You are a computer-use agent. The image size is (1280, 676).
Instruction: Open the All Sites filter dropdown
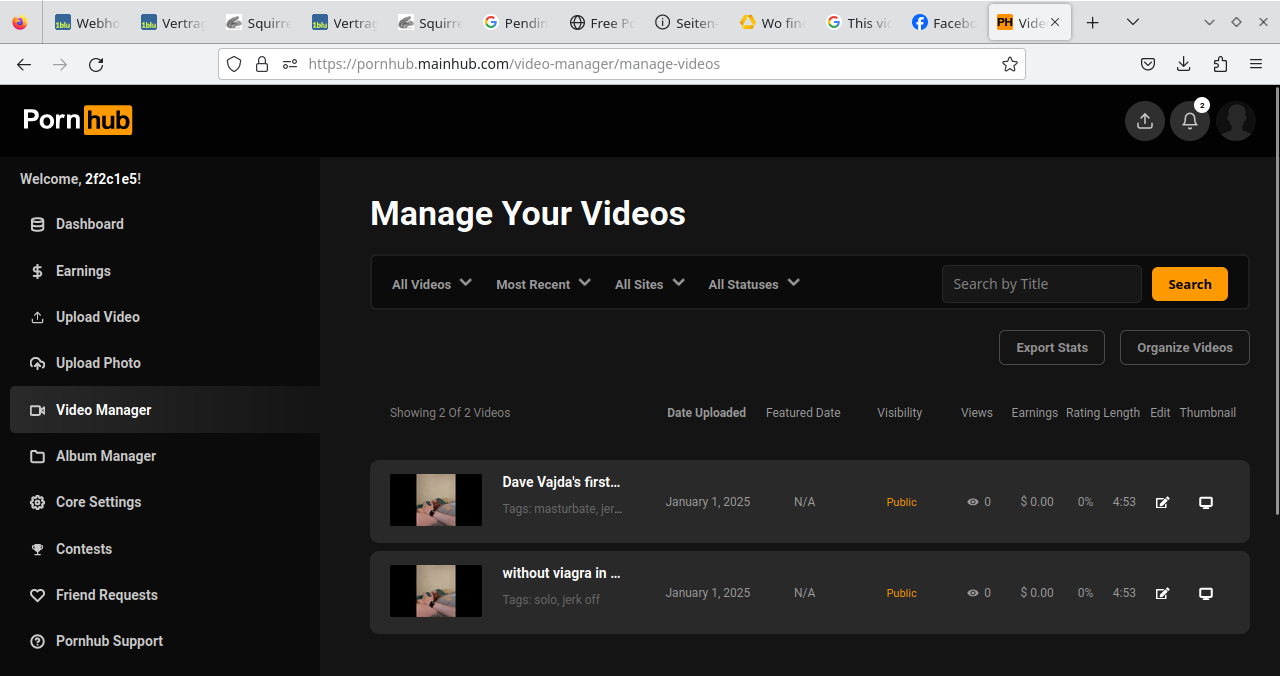point(649,284)
